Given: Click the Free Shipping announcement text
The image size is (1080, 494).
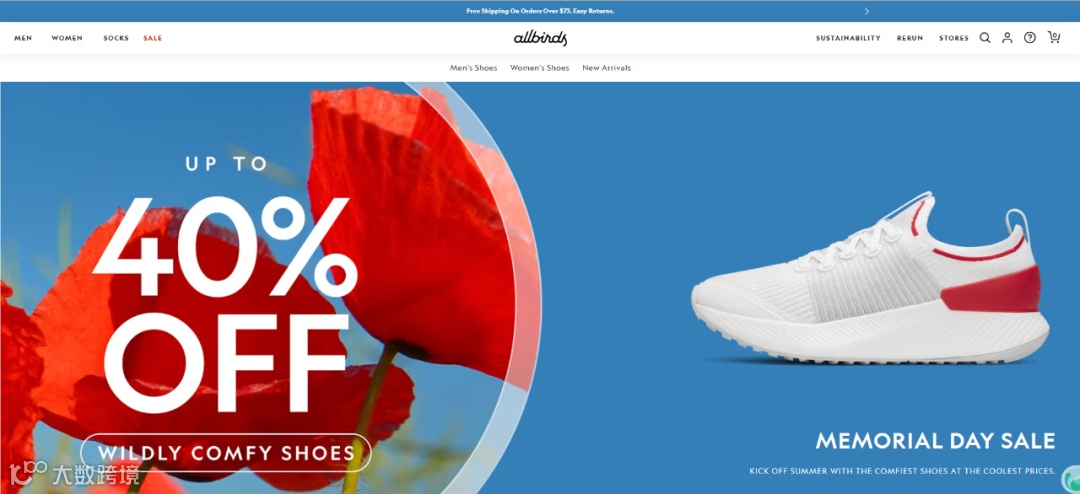Looking at the screenshot, I should pyautogui.click(x=540, y=11).
